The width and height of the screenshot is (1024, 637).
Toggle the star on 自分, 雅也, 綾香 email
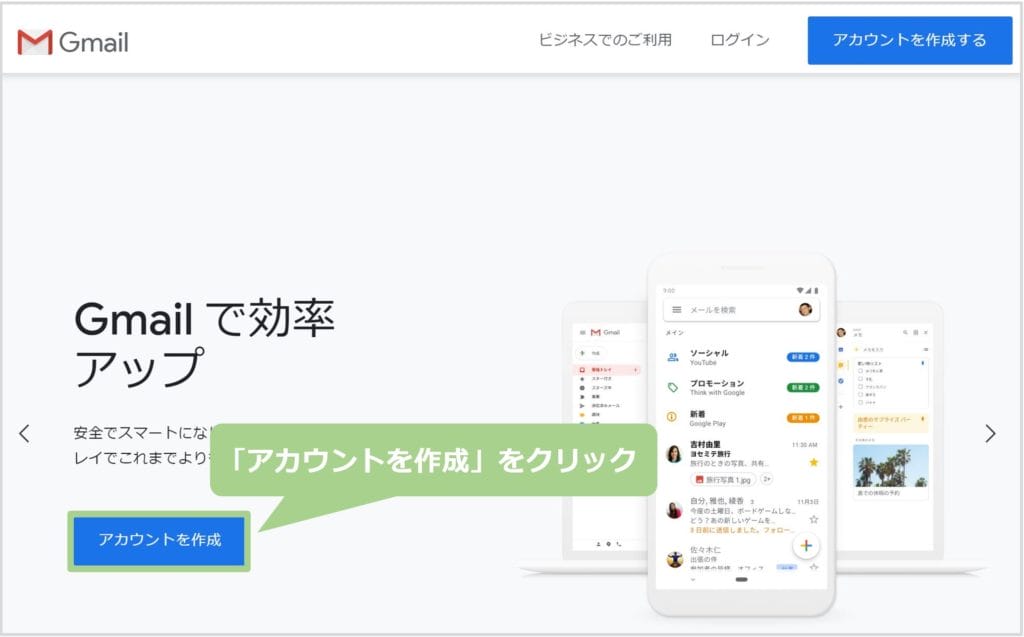tap(814, 519)
